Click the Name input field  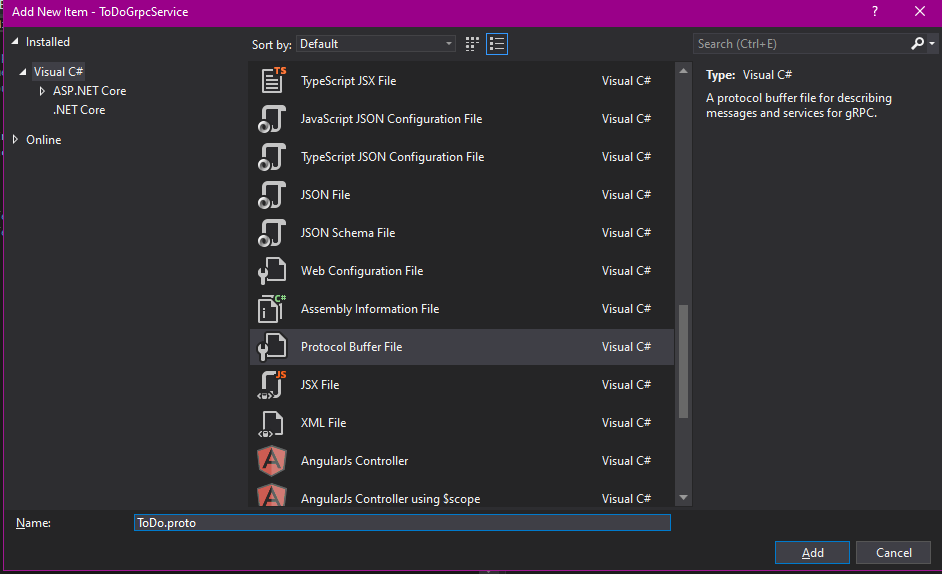[401, 523]
